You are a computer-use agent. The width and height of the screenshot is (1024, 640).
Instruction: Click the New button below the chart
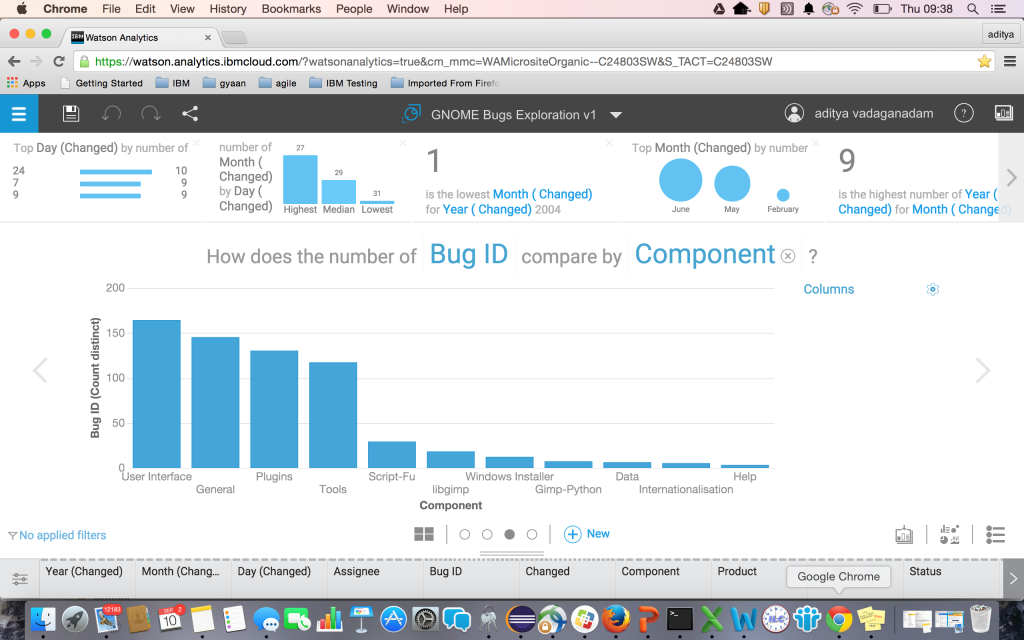coord(587,534)
